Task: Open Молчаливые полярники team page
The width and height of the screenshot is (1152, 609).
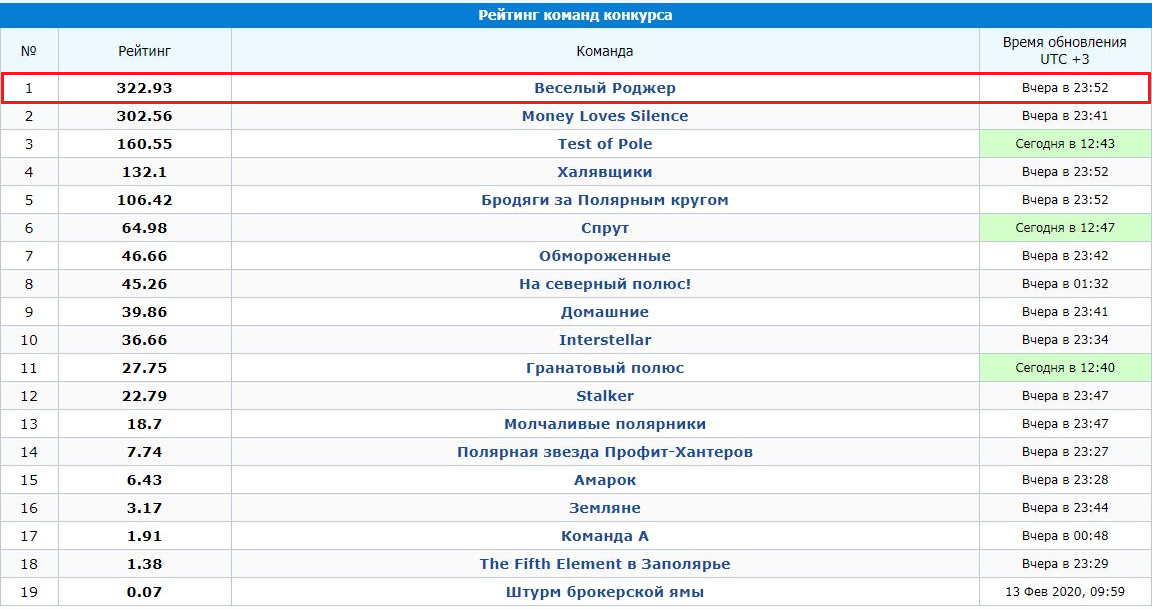Action: click(604, 424)
